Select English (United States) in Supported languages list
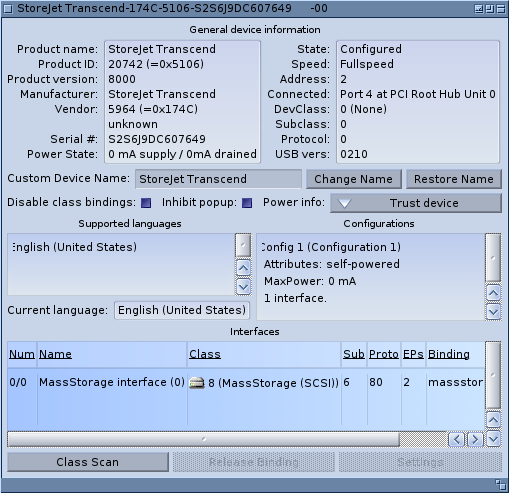509x493 pixels. [75, 247]
